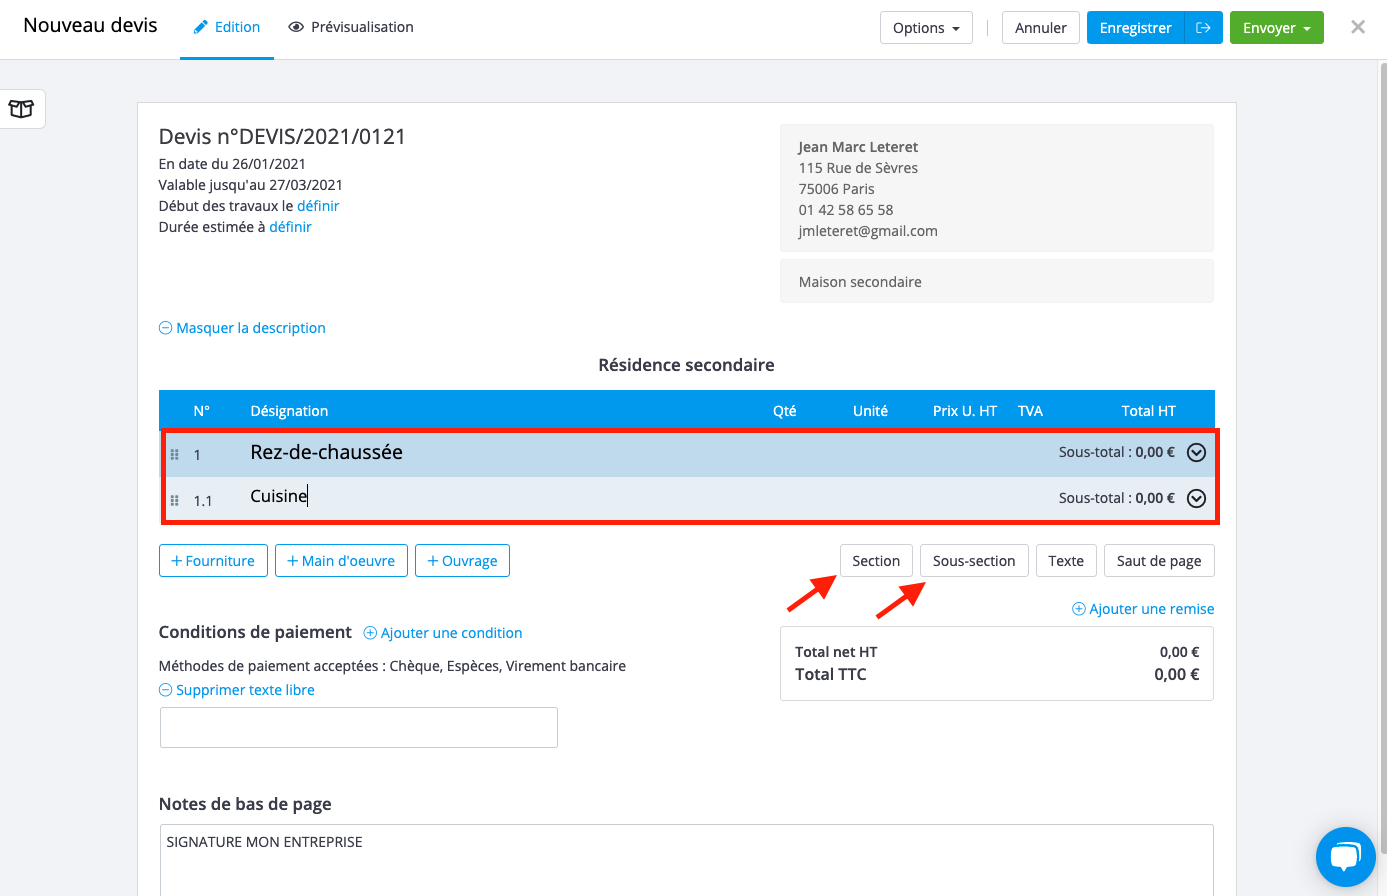
Task: Switch to the Prévisualisation tab
Action: 351,28
